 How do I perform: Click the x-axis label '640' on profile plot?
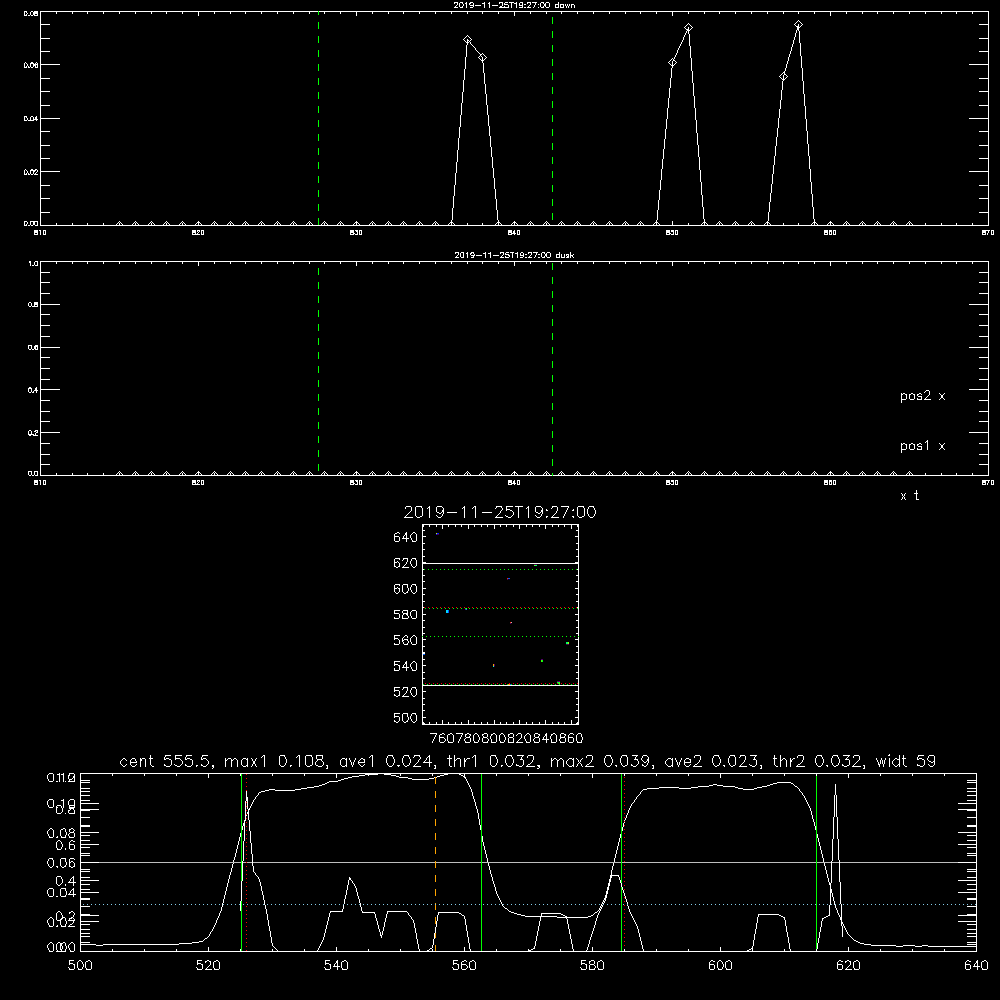[x=976, y=966]
